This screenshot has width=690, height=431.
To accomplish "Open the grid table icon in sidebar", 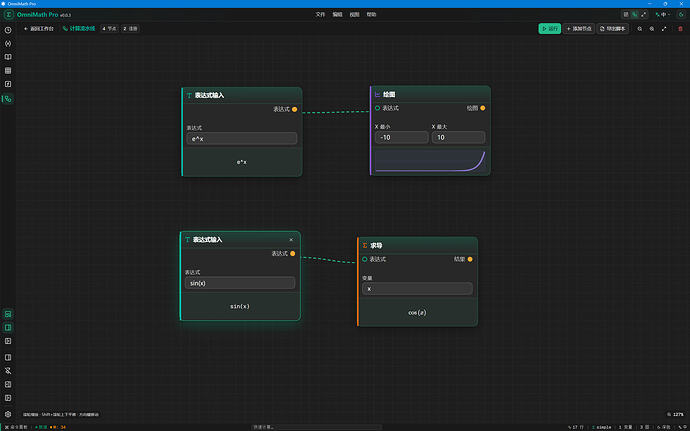I will (8, 70).
